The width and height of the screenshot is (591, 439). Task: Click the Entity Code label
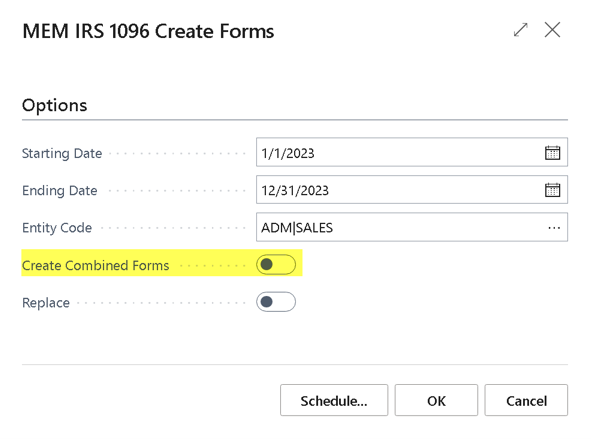(x=57, y=228)
